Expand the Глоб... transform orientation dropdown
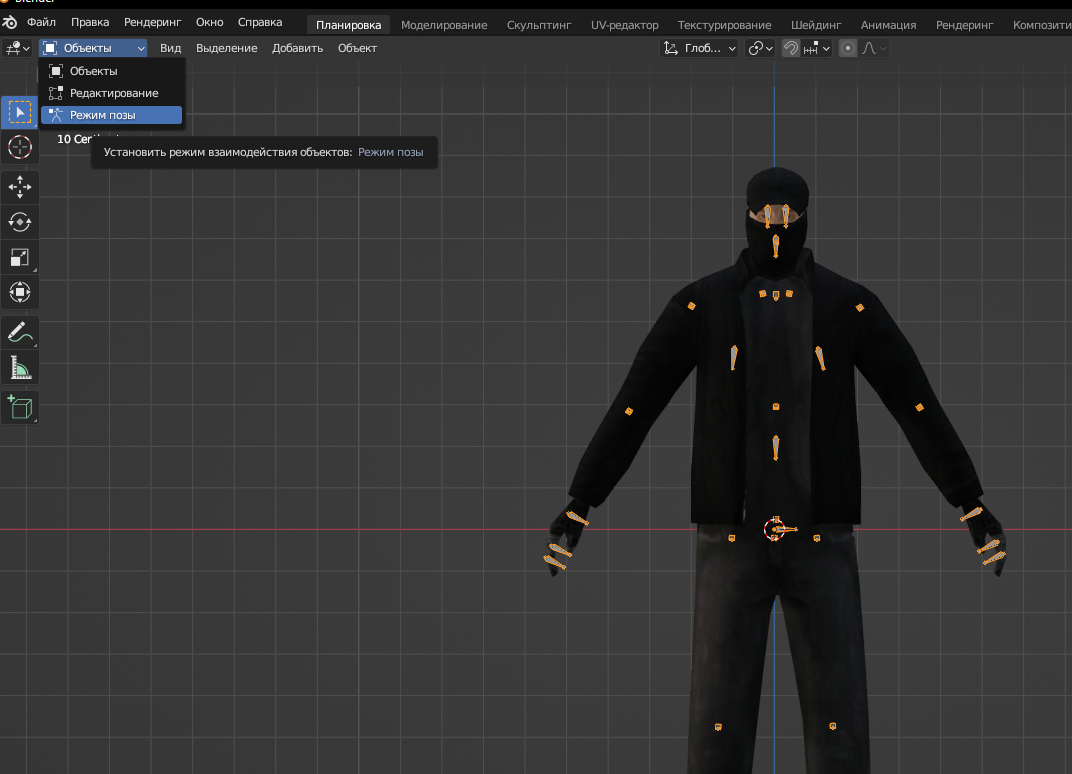The width and height of the screenshot is (1072, 774). pyautogui.click(x=700, y=48)
